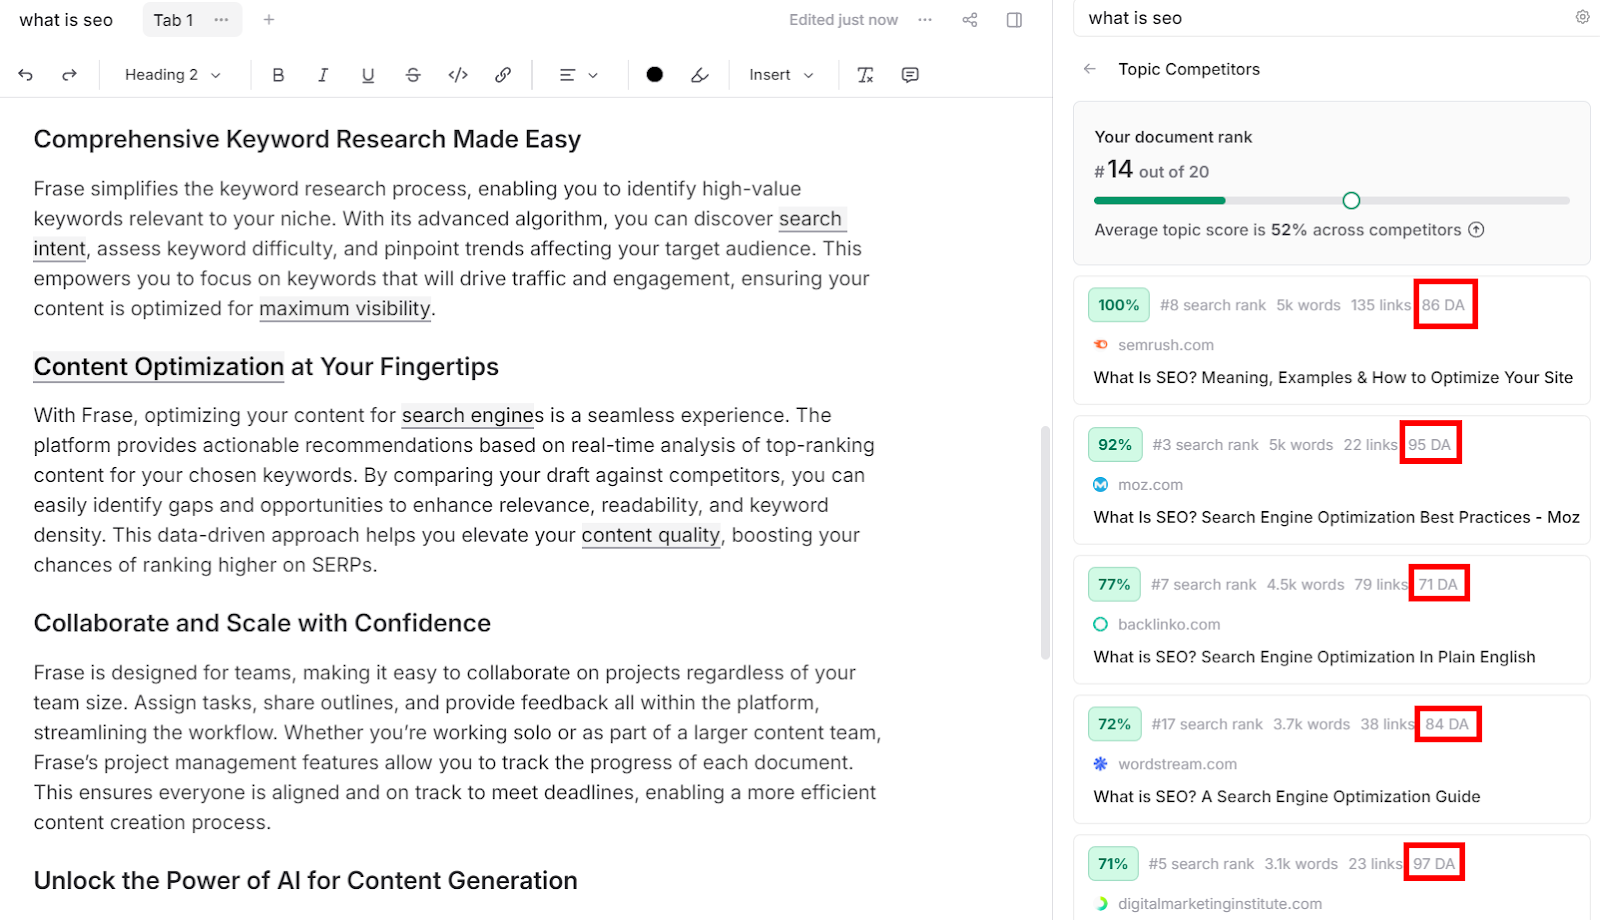Toggle underline formatting
Viewport: 1600px width, 920px height.
[x=368, y=75]
